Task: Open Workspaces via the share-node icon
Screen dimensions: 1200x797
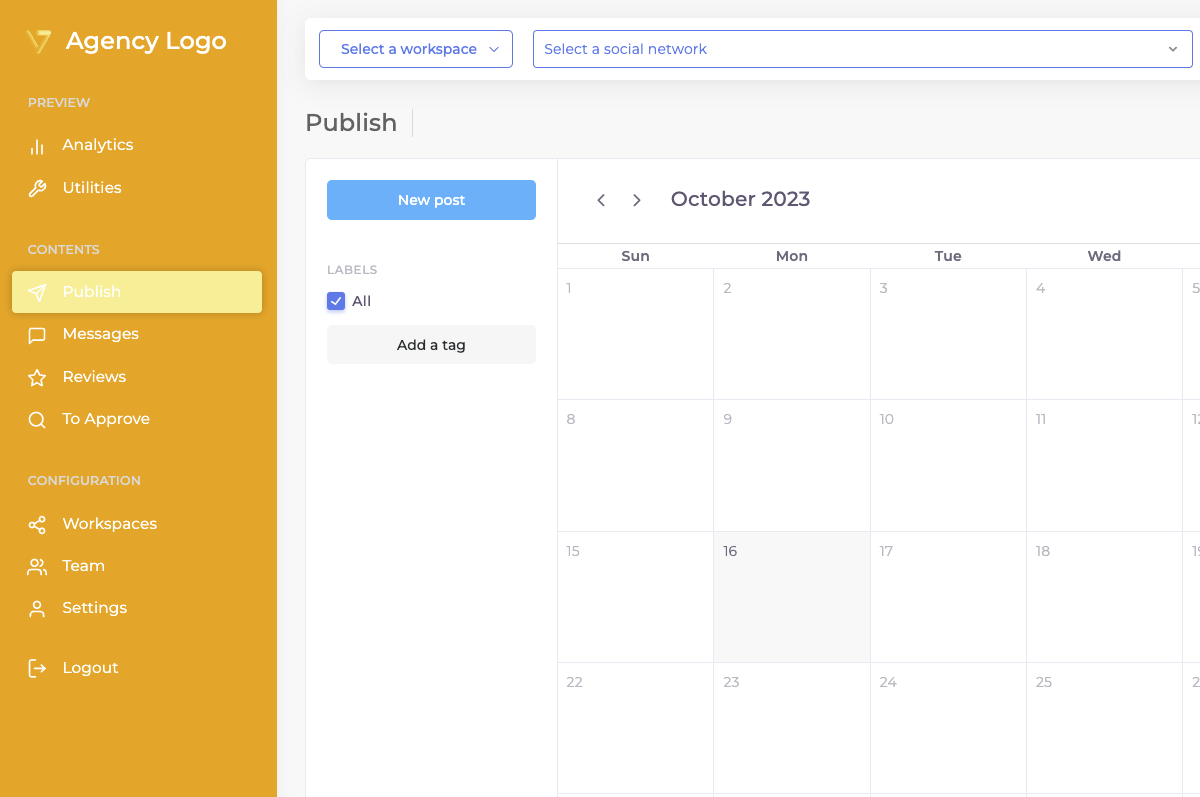Action: (x=37, y=524)
